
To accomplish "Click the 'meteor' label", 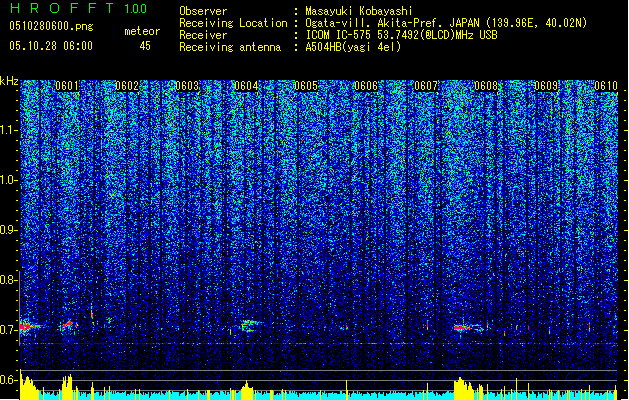I will coord(142,31).
